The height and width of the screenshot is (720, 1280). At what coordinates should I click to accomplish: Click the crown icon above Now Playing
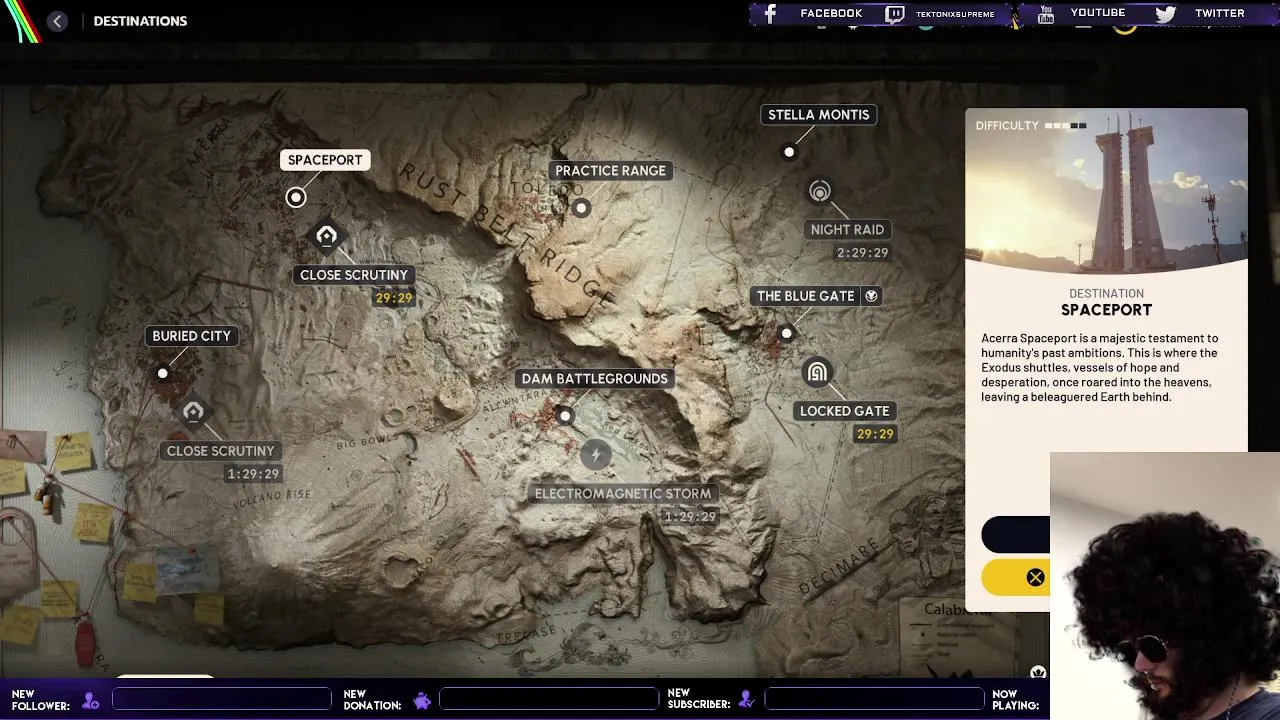pos(1038,673)
